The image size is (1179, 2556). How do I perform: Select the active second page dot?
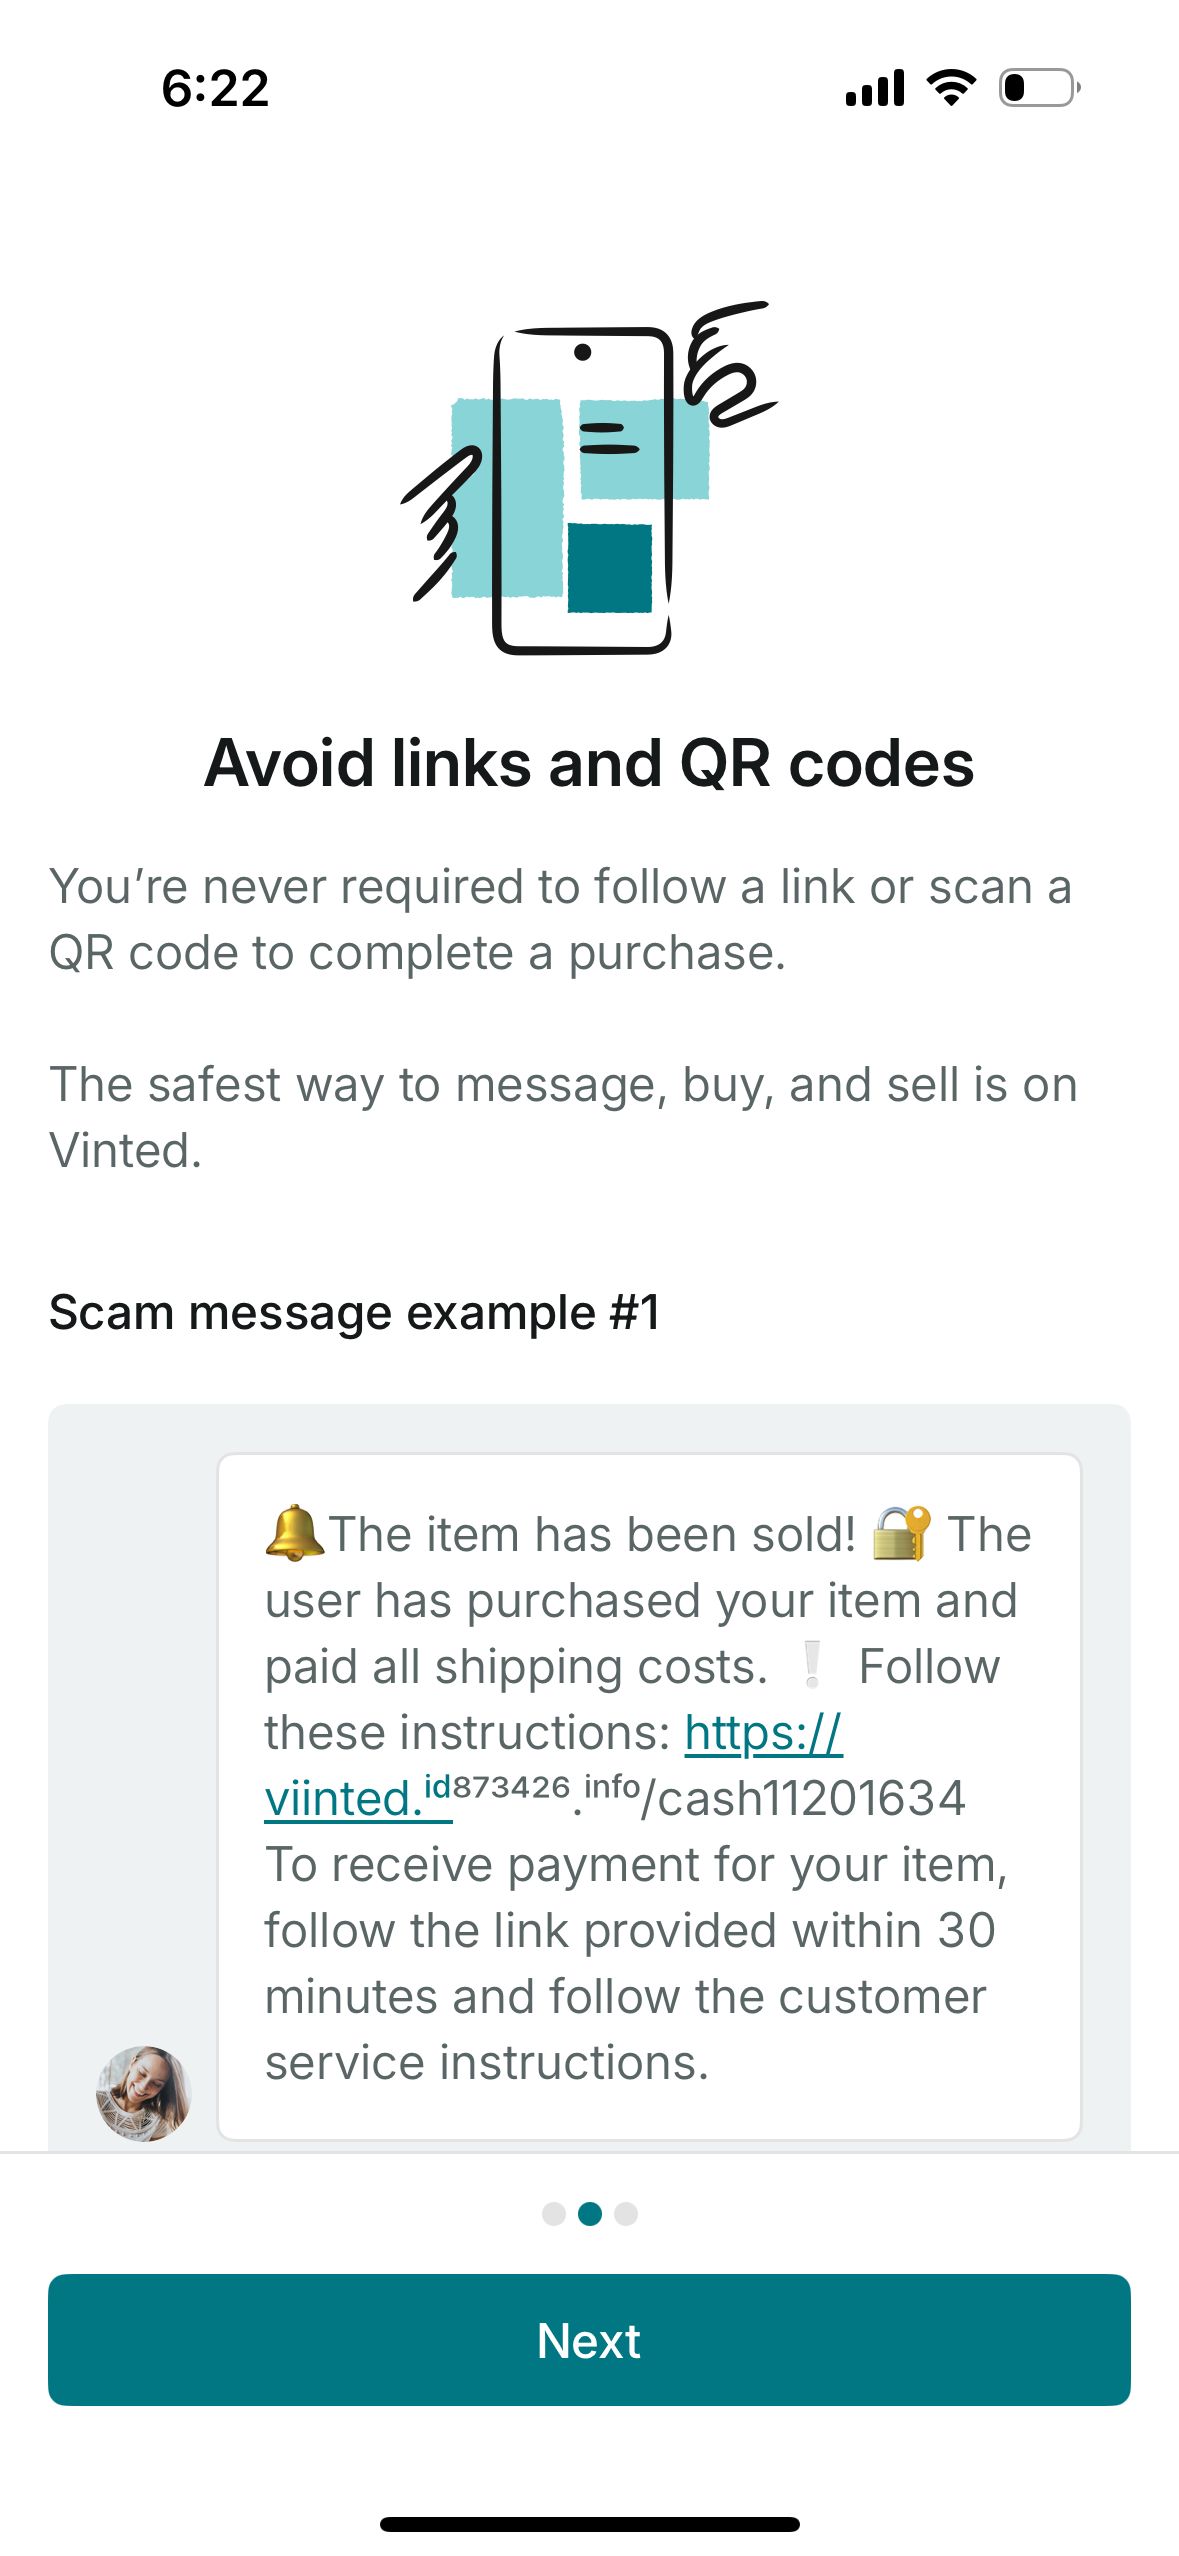[590, 2213]
